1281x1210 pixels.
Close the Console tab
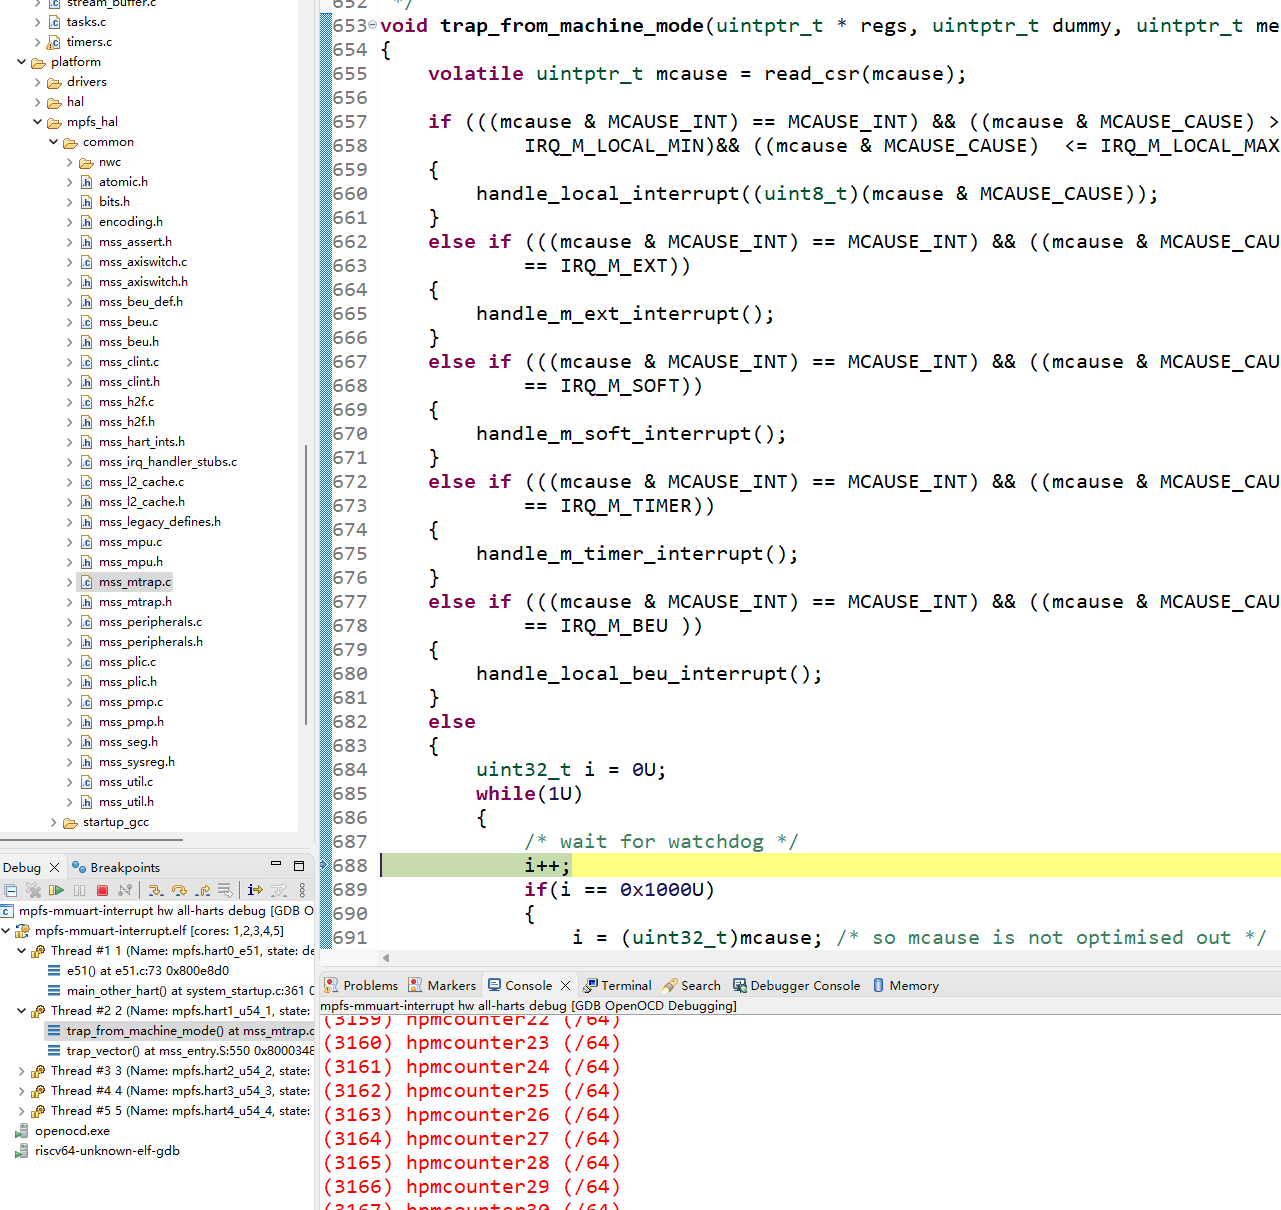click(565, 986)
